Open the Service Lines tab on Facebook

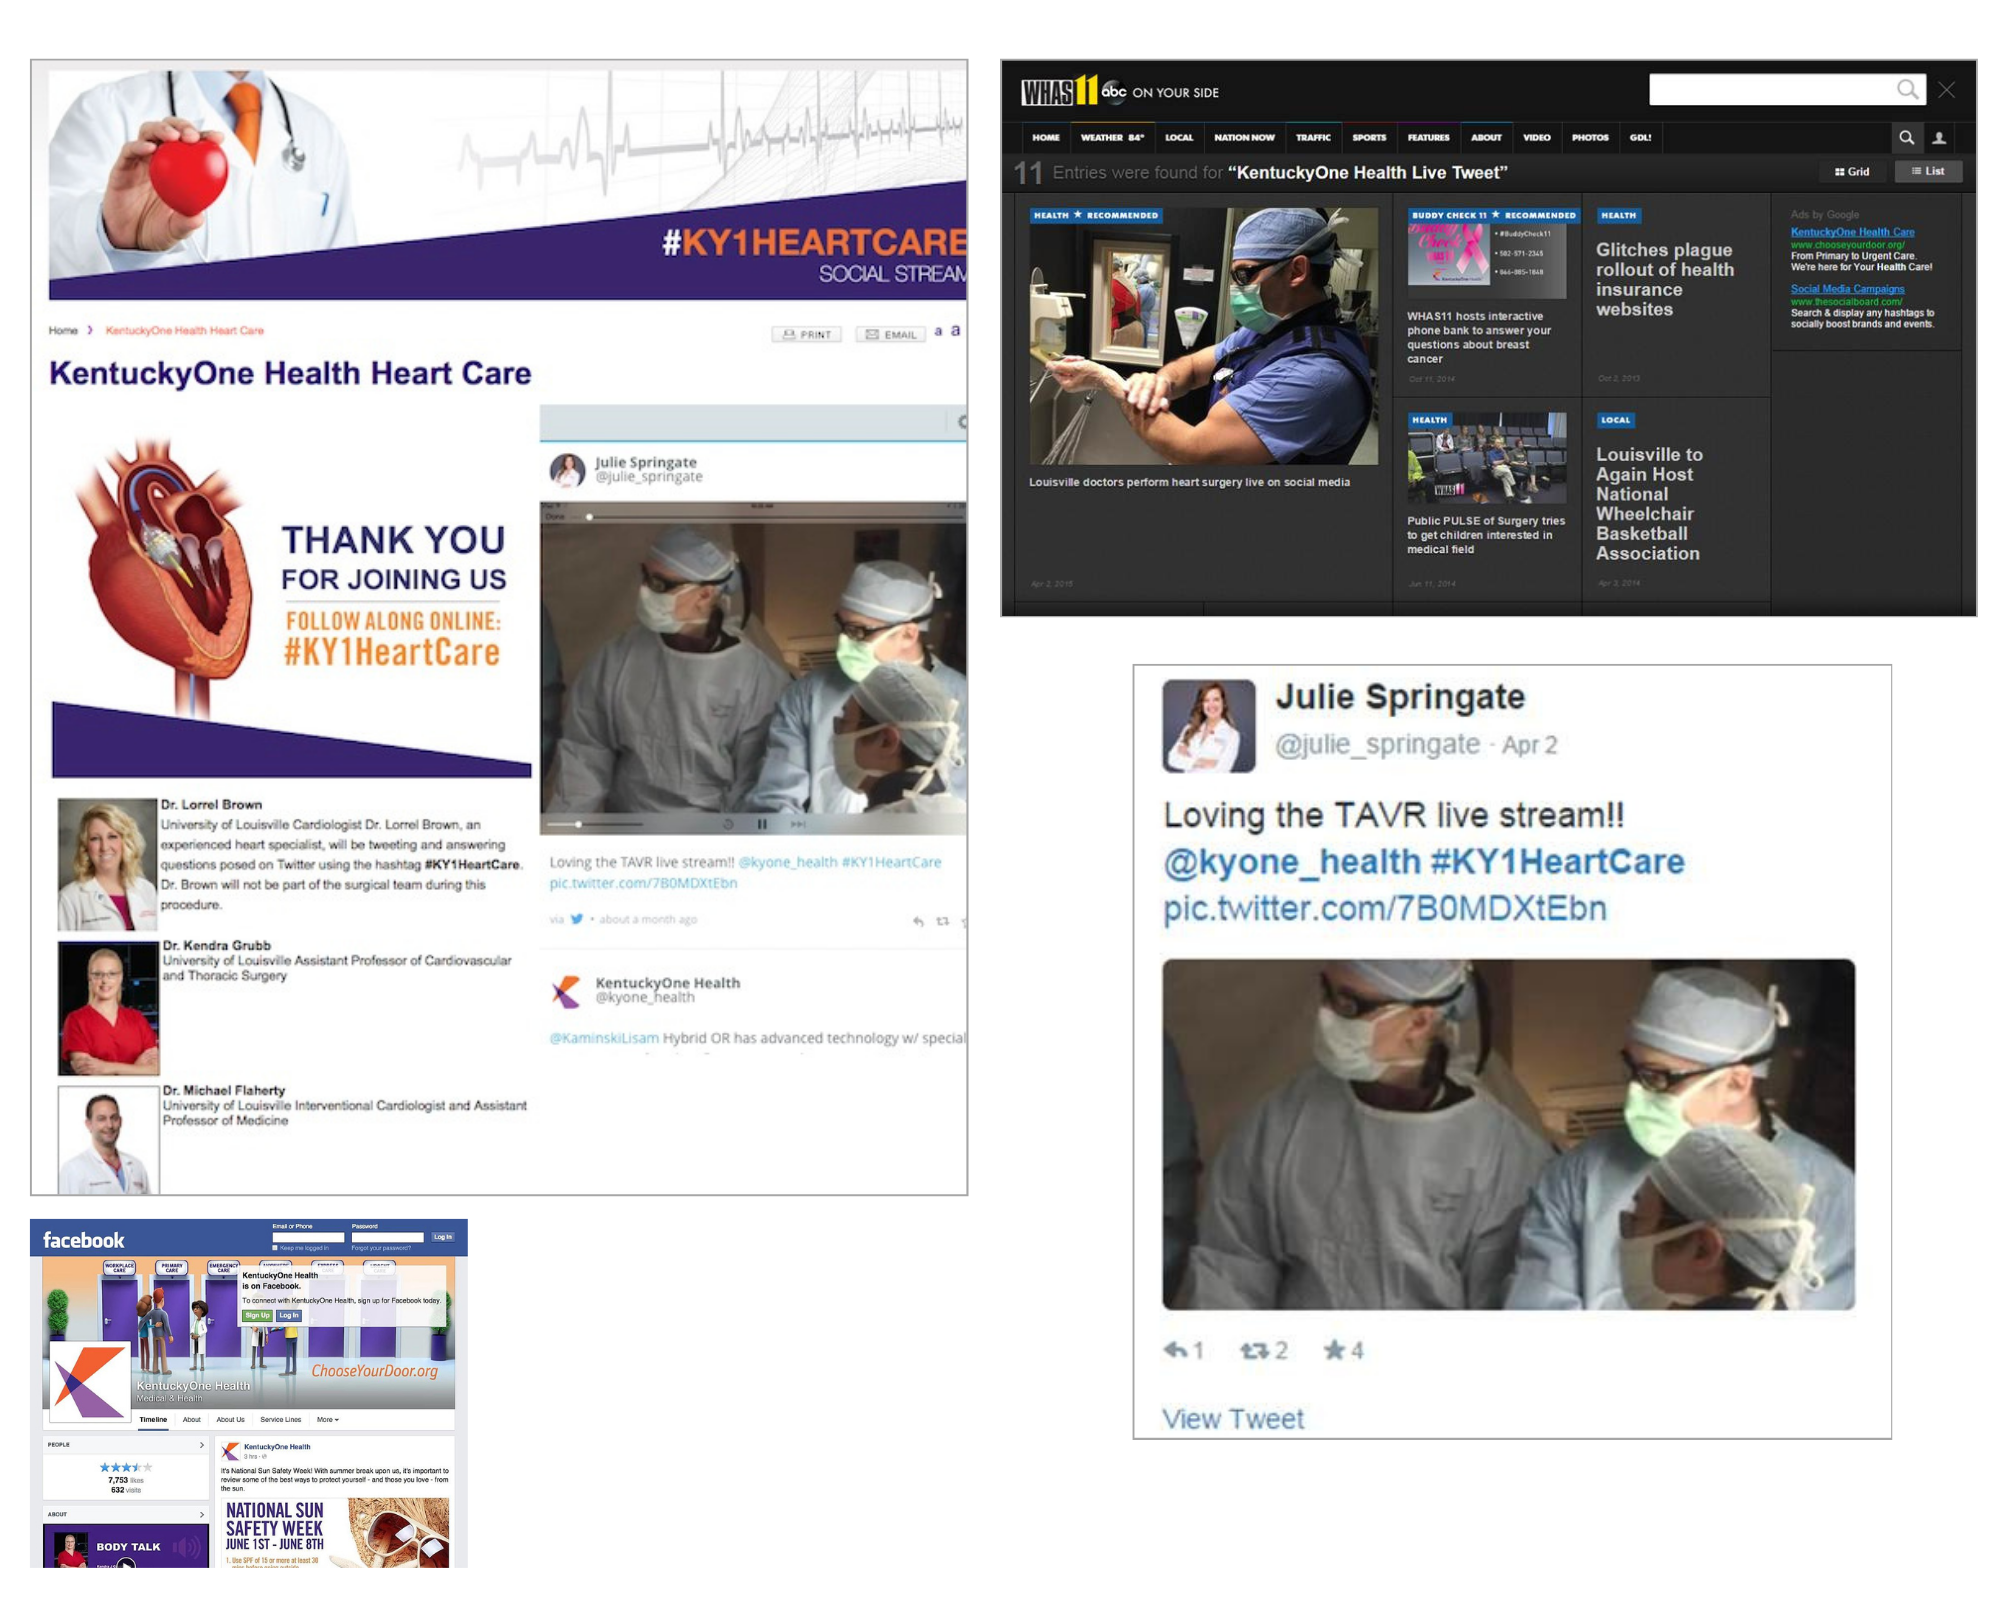click(x=280, y=1420)
